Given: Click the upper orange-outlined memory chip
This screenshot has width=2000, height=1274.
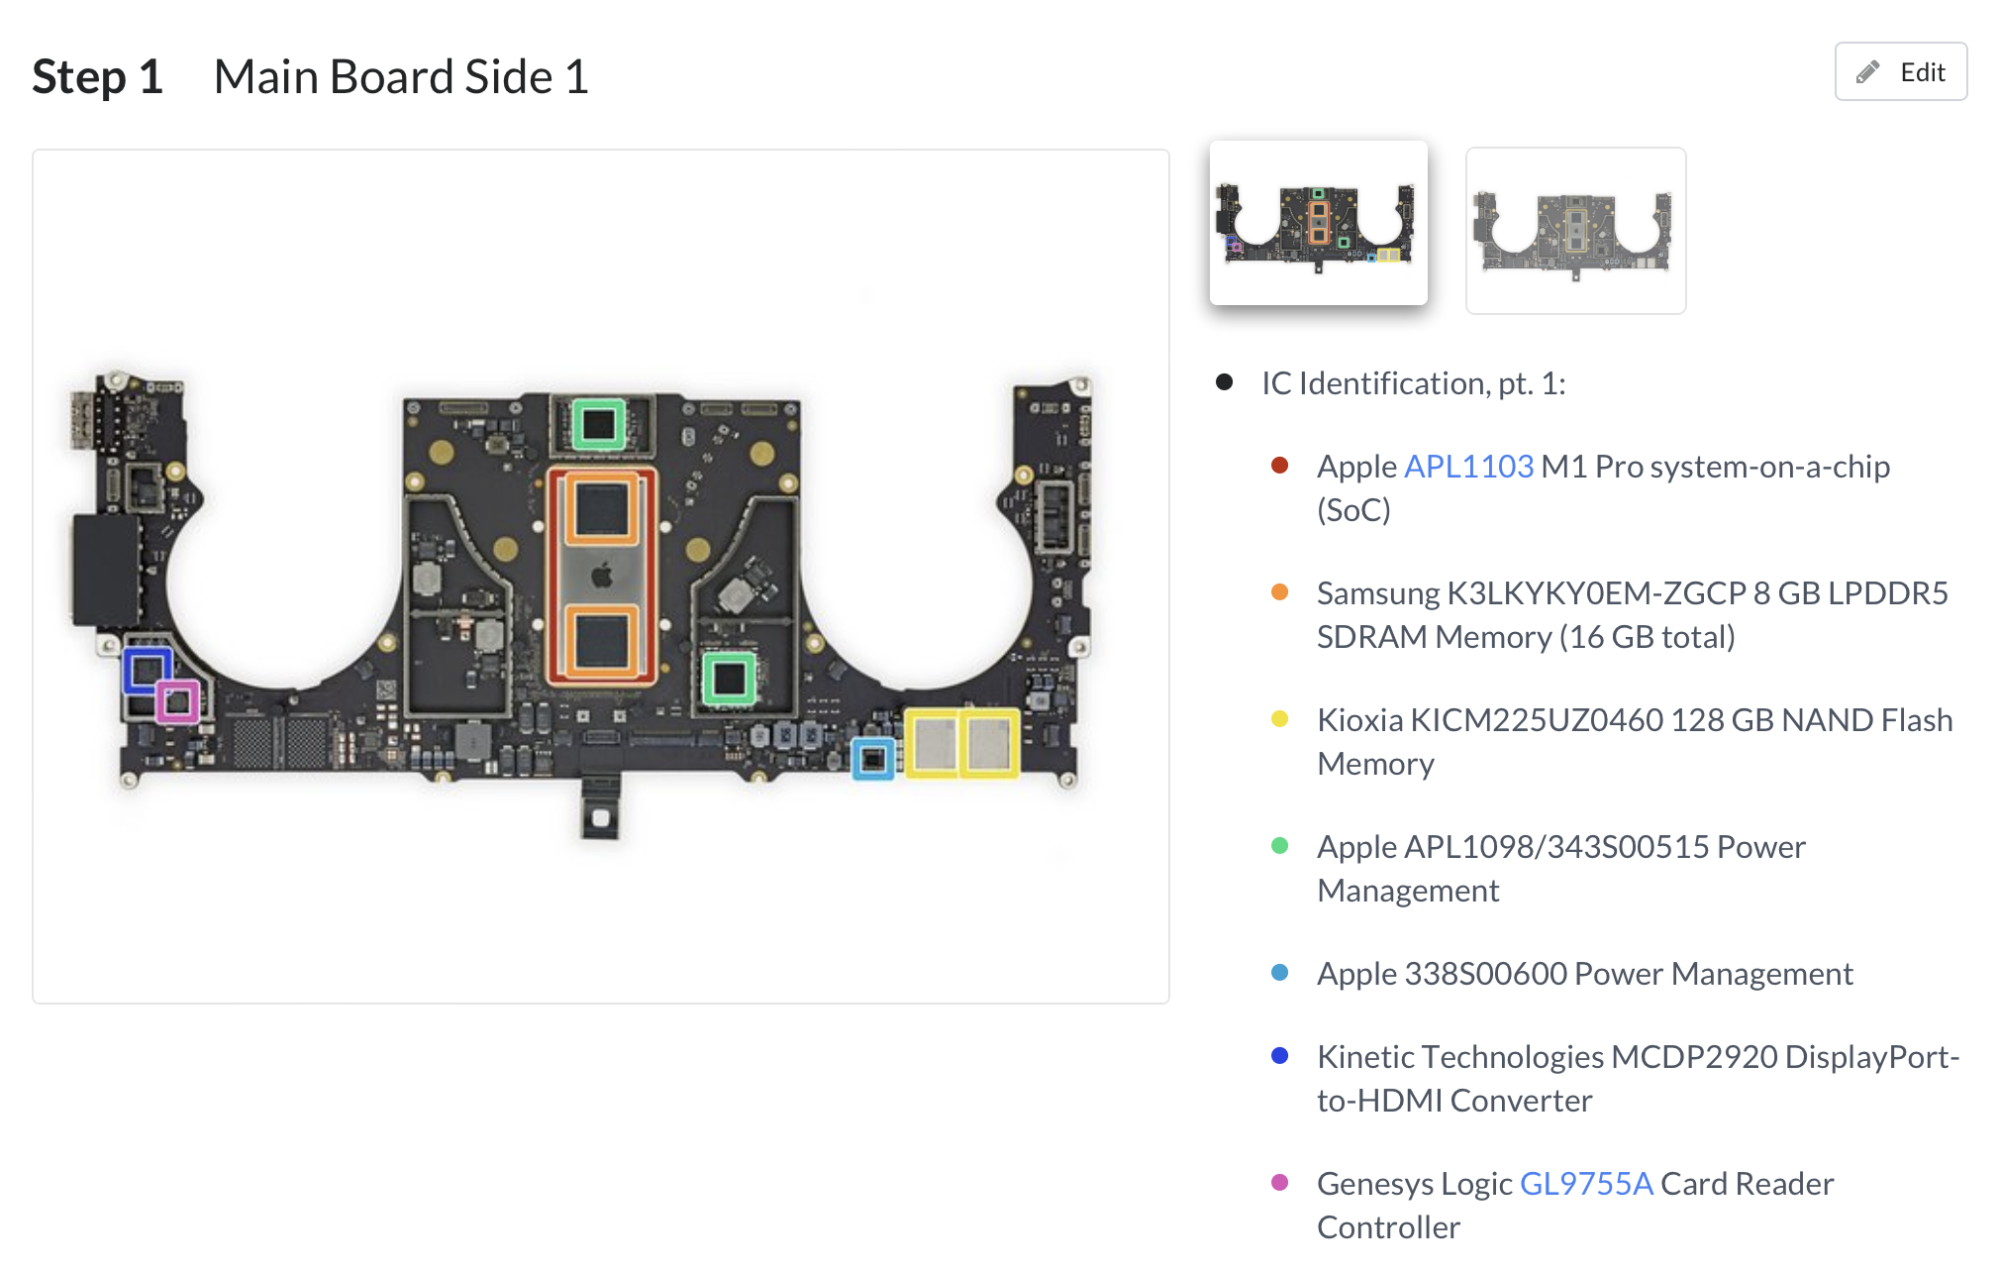Looking at the screenshot, I should pyautogui.click(x=602, y=509).
